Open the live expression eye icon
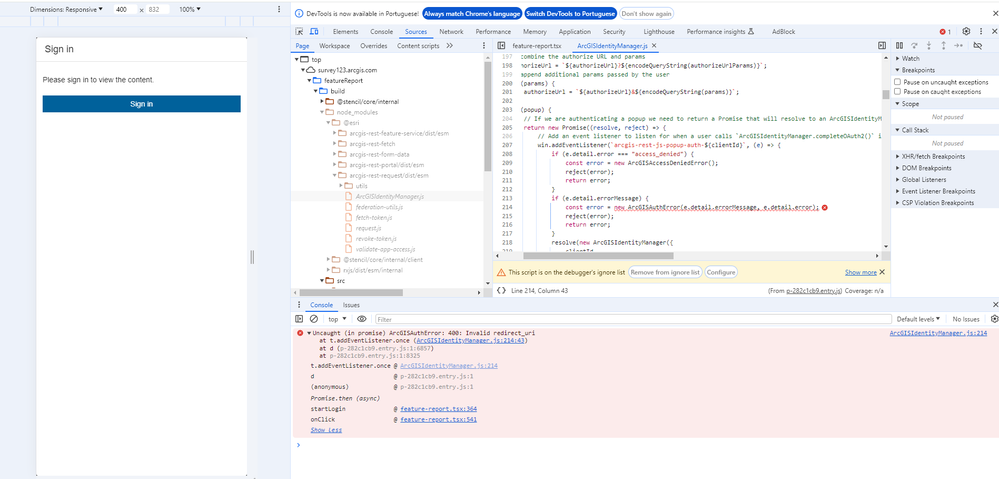This screenshot has height=479, width=999. [x=361, y=319]
